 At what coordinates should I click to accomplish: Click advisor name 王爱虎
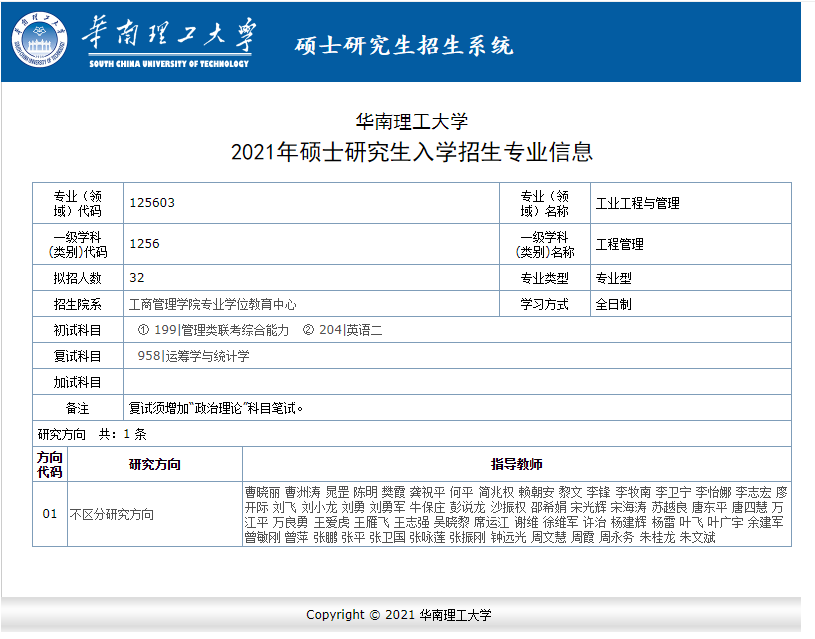pos(331,522)
